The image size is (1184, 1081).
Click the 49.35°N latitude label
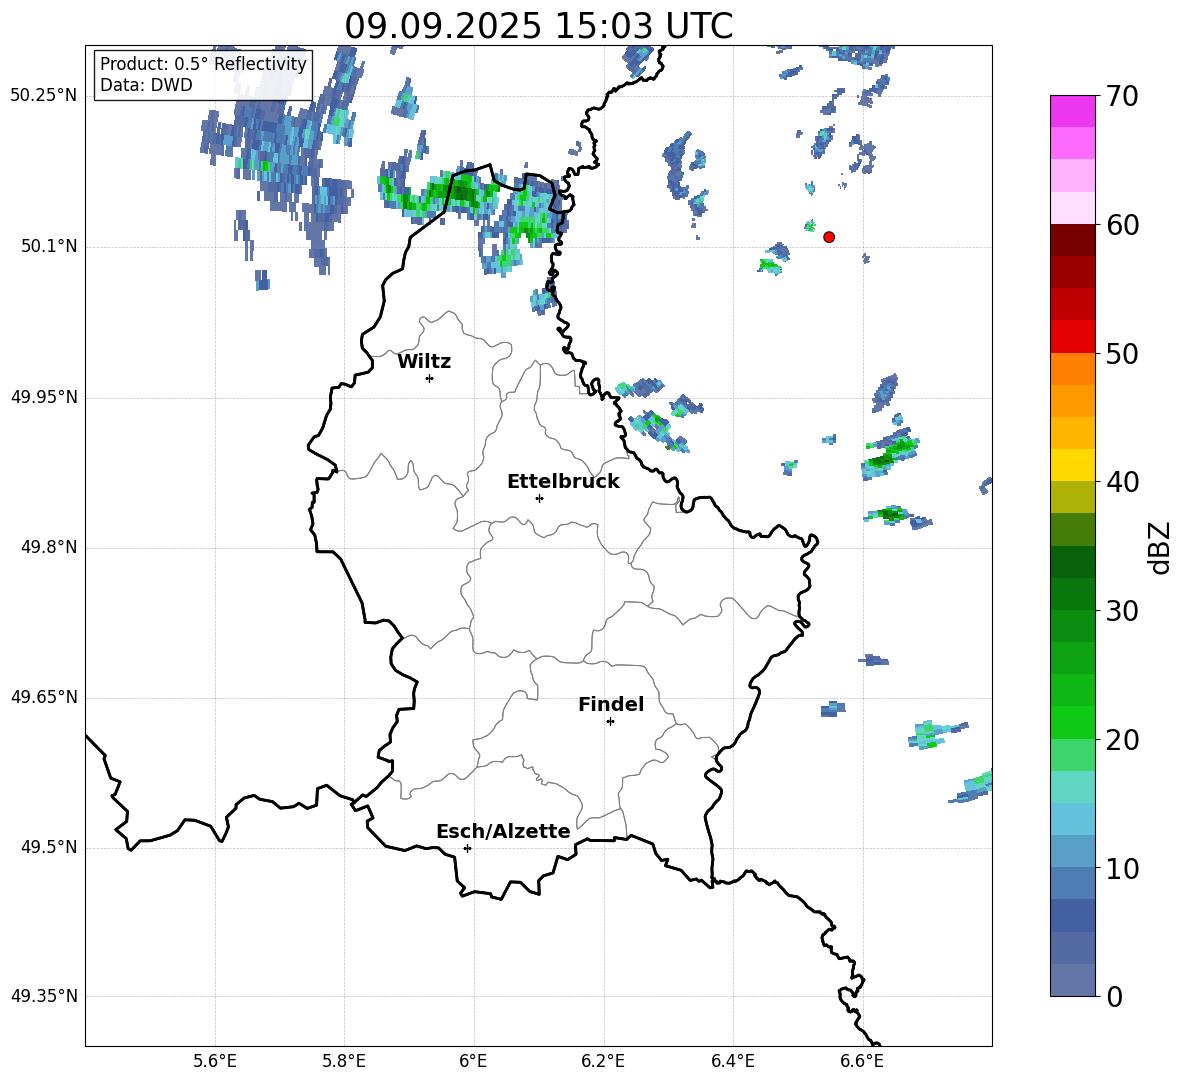click(x=44, y=996)
